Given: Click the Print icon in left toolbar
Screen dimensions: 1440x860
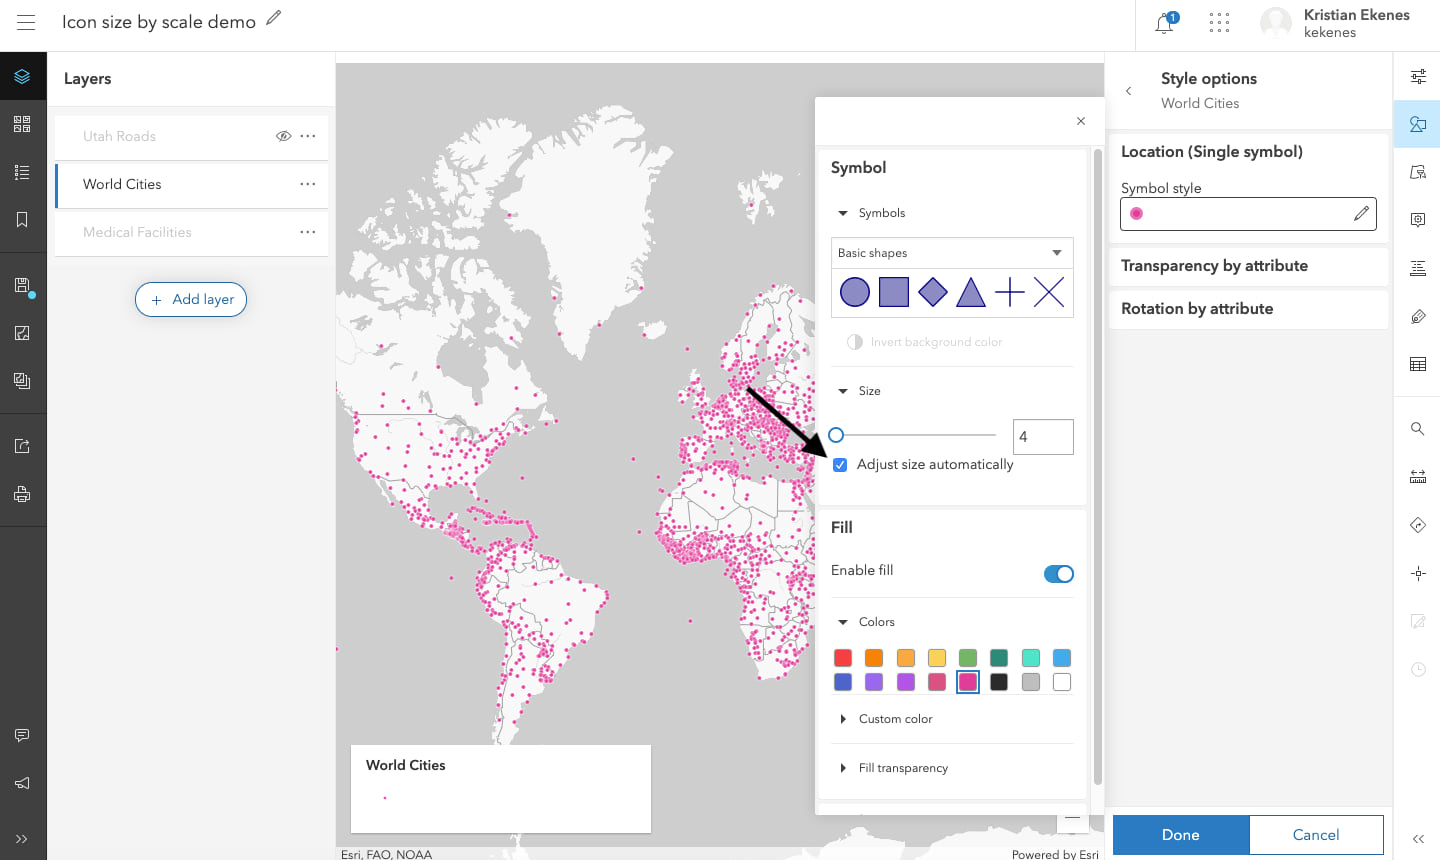Looking at the screenshot, I should click(22, 494).
